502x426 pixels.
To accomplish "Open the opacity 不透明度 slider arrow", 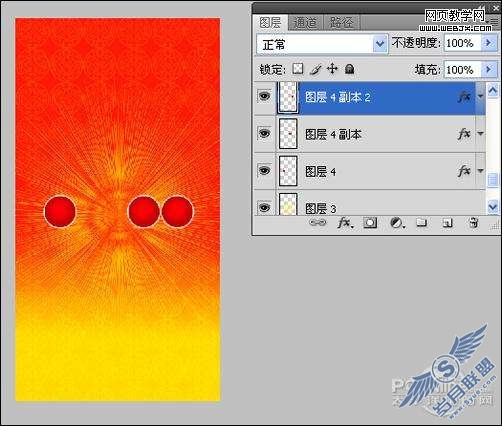I will coord(489,43).
